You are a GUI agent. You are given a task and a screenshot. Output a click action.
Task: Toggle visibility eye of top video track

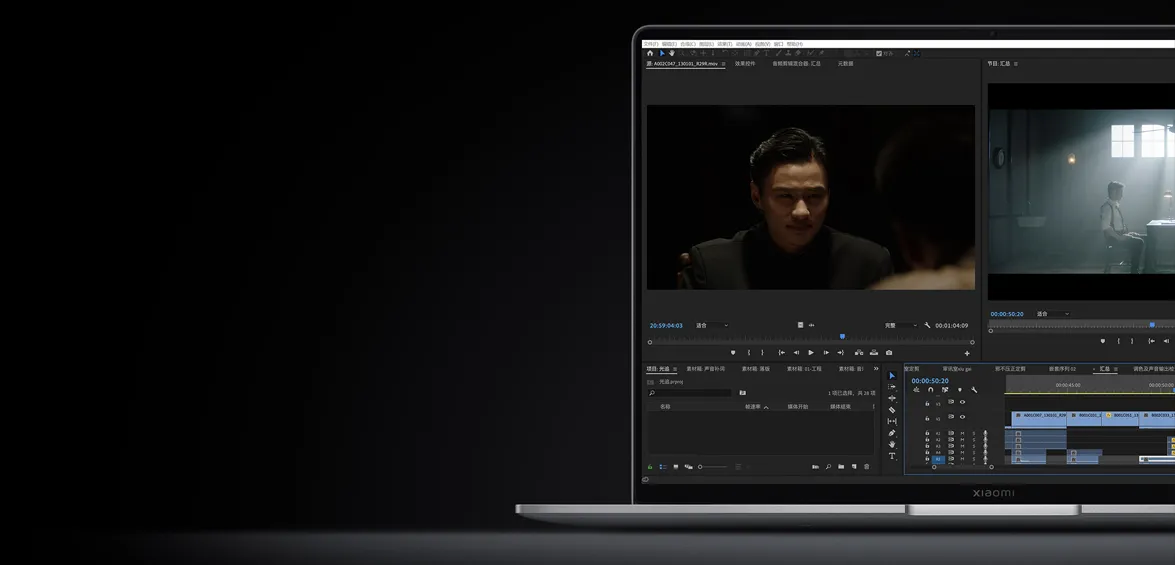[x=962, y=402]
